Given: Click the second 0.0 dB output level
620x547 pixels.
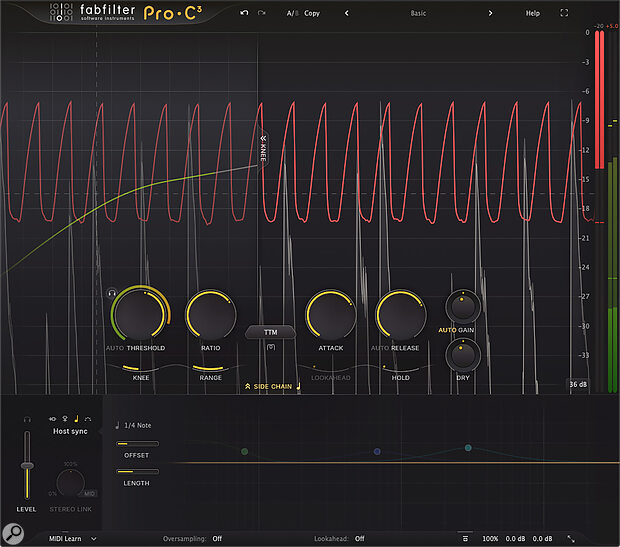Looking at the screenshot, I should (542, 539).
